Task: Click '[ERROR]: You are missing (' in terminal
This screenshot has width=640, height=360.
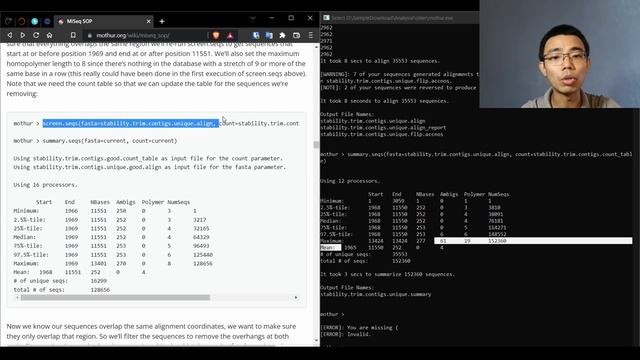Action: [359, 327]
